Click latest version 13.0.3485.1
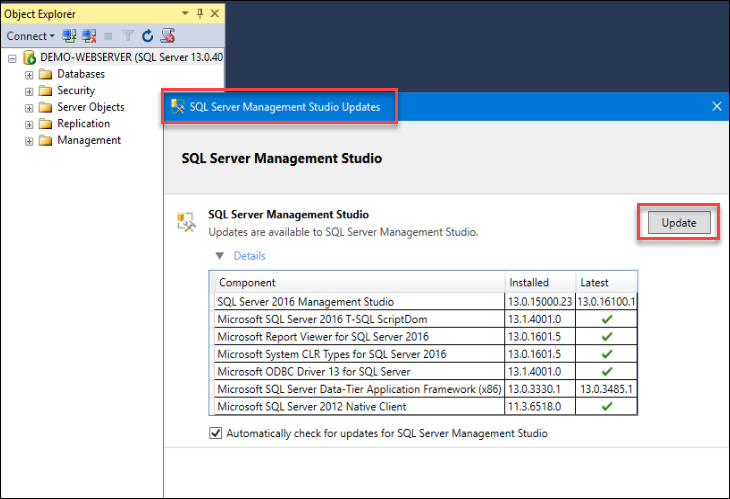 point(606,389)
